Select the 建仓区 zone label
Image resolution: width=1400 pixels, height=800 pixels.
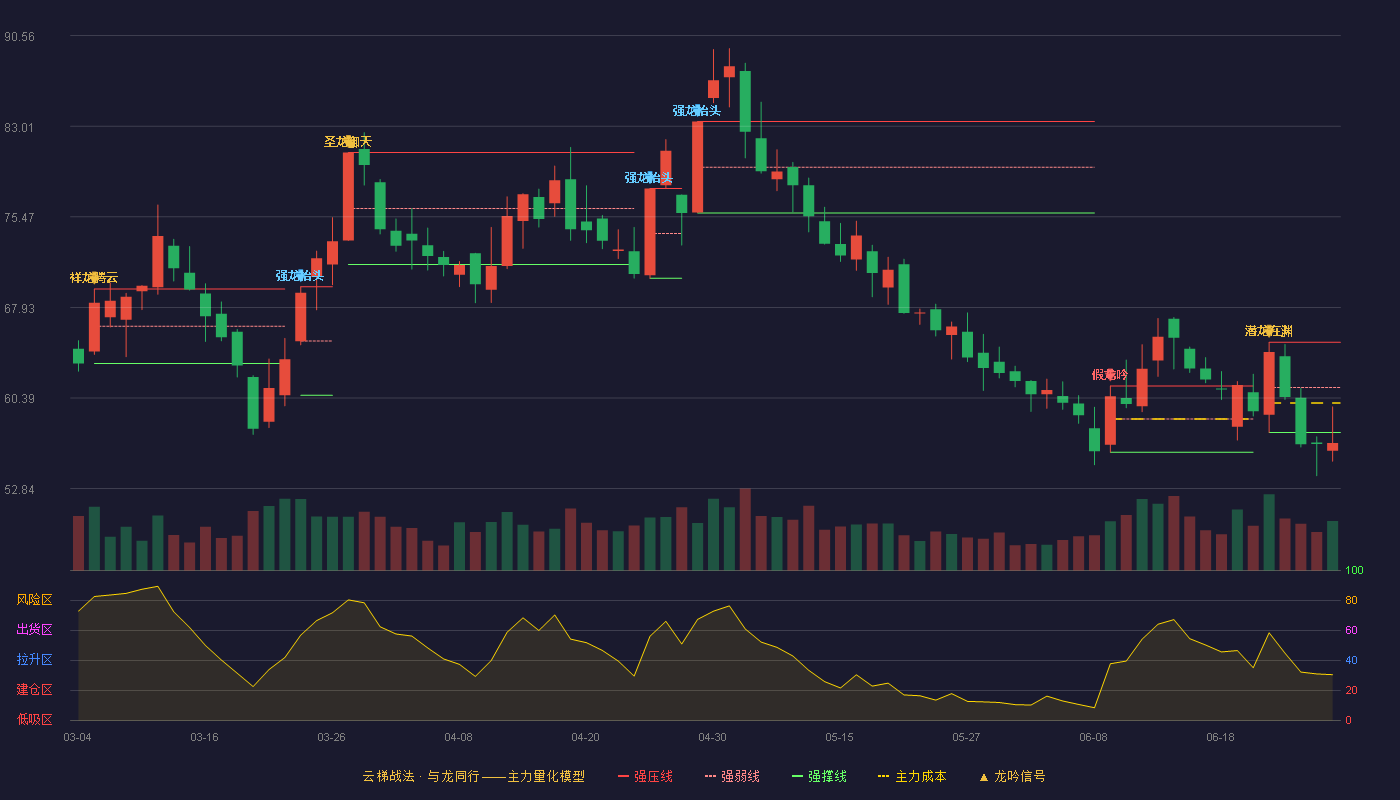coord(34,690)
